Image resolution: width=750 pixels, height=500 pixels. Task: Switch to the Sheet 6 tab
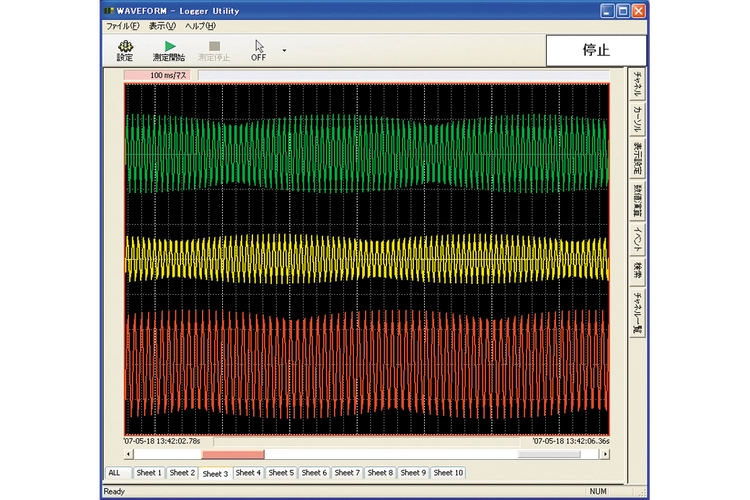click(x=314, y=473)
